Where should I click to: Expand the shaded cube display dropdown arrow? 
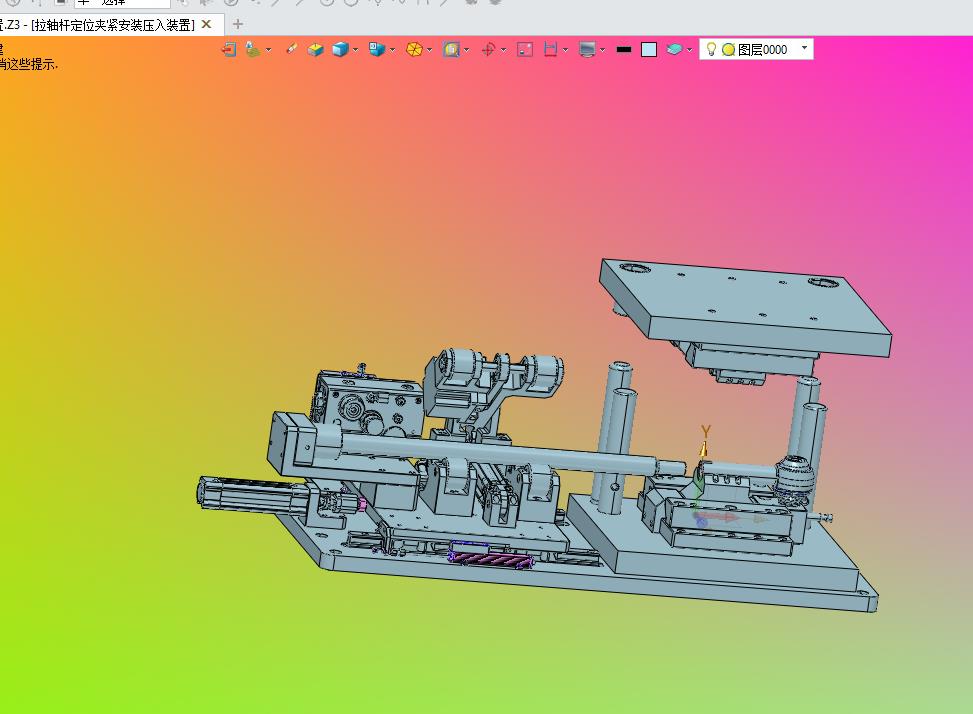(356, 50)
